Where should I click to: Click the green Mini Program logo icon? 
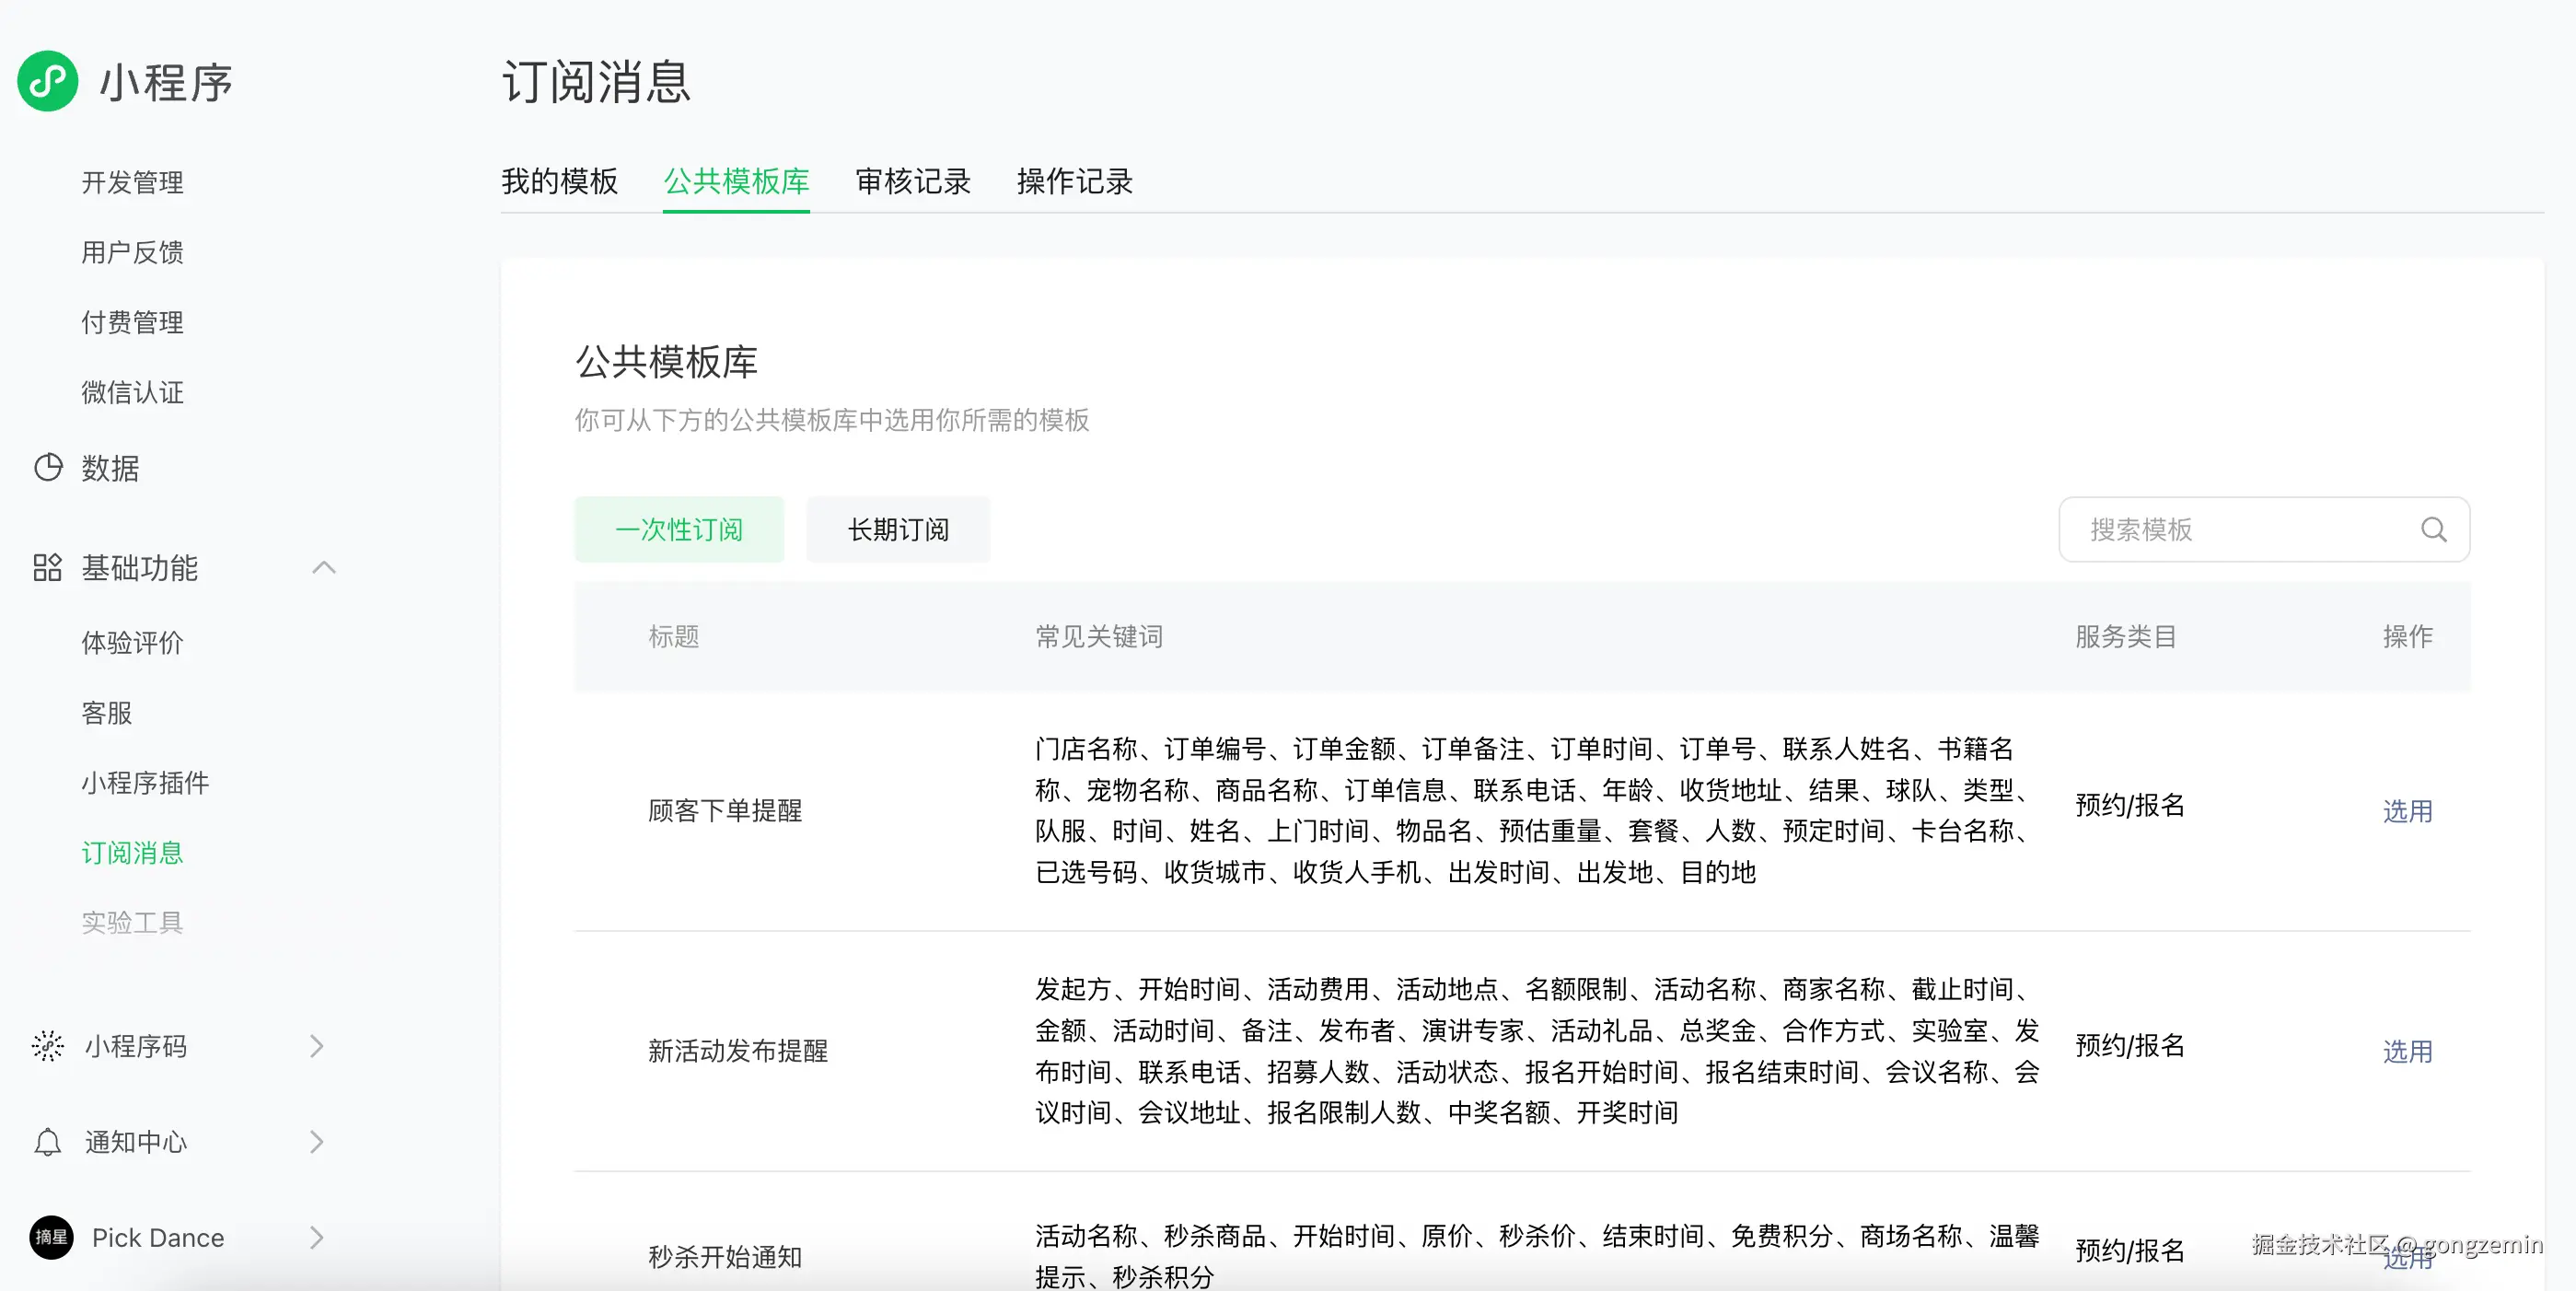tap(47, 81)
